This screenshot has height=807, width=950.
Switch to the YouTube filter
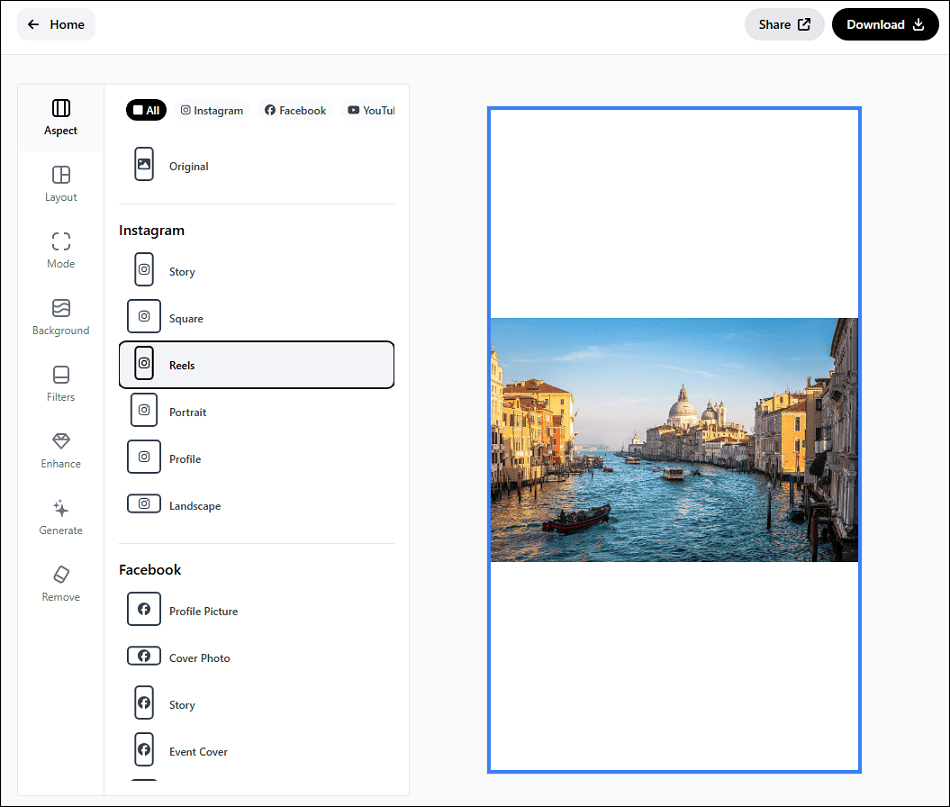[369, 110]
